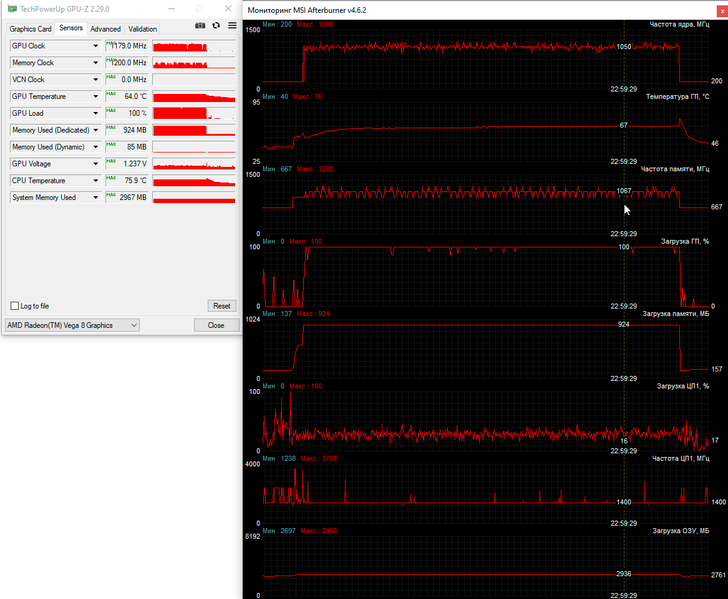The height and width of the screenshot is (599, 728).
Task: Expand Memory Used (Dedicated) sensor dropdown
Action: coord(96,130)
